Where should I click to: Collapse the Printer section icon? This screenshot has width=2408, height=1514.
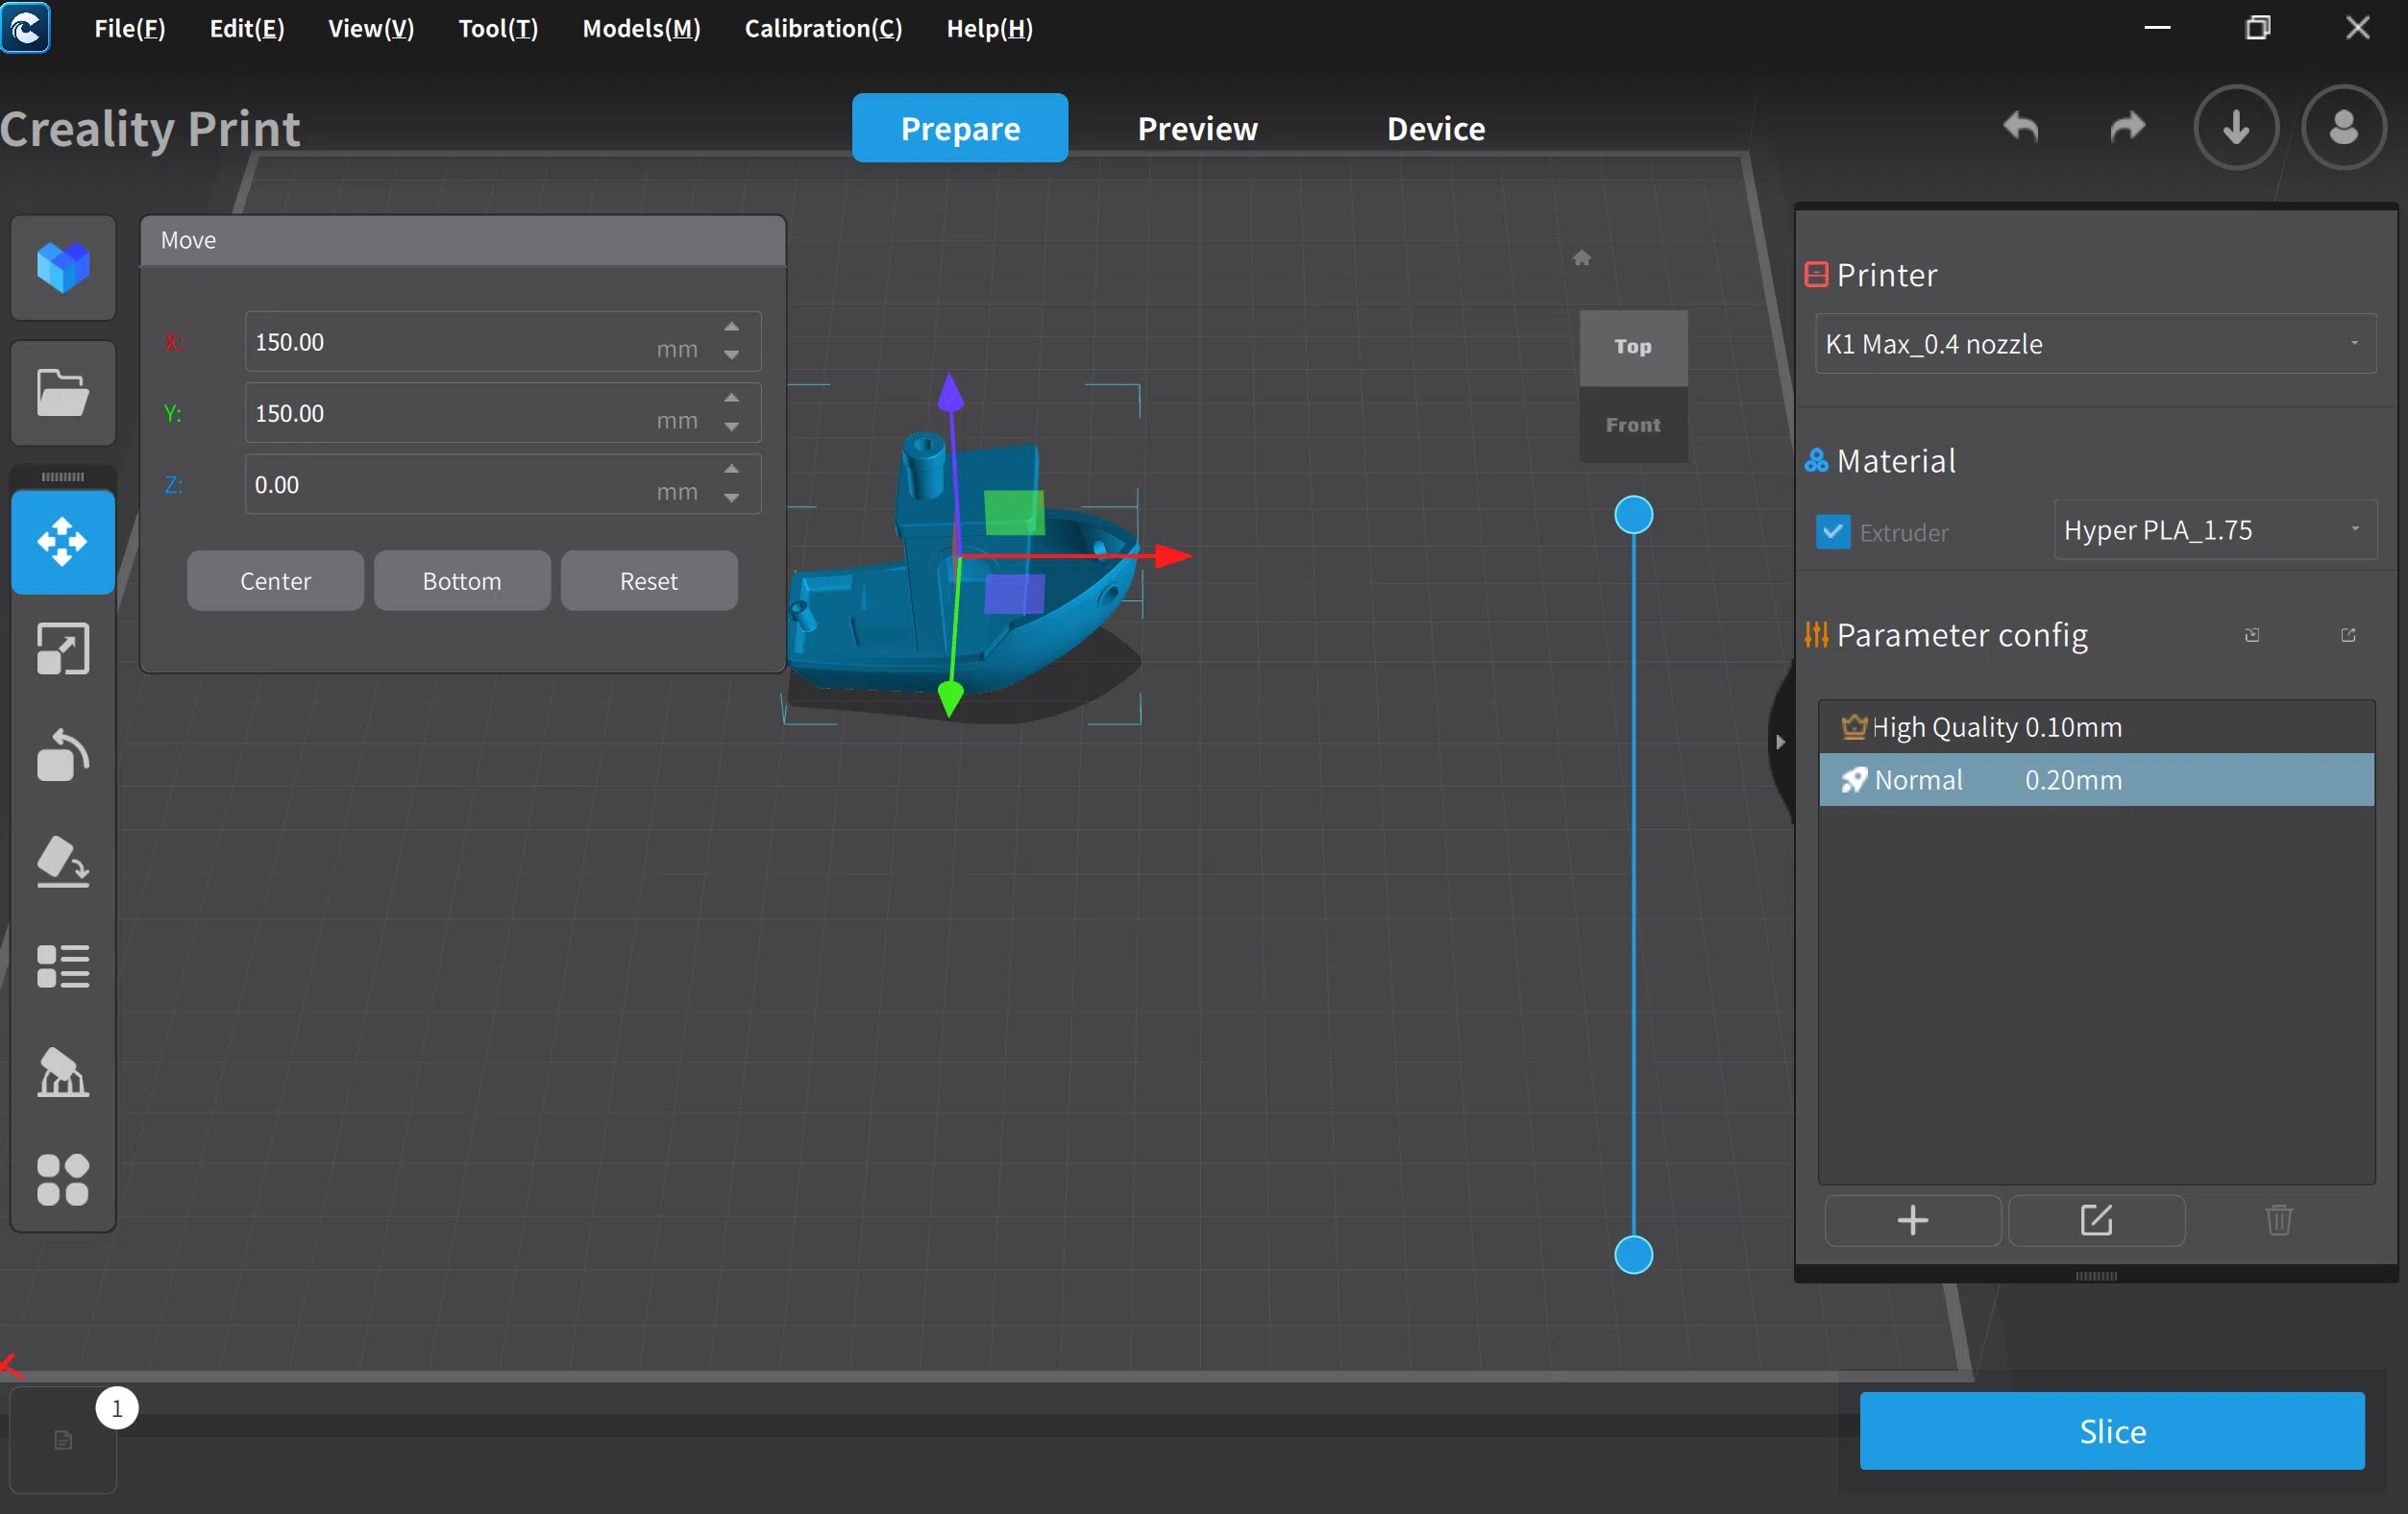pyautogui.click(x=1816, y=274)
